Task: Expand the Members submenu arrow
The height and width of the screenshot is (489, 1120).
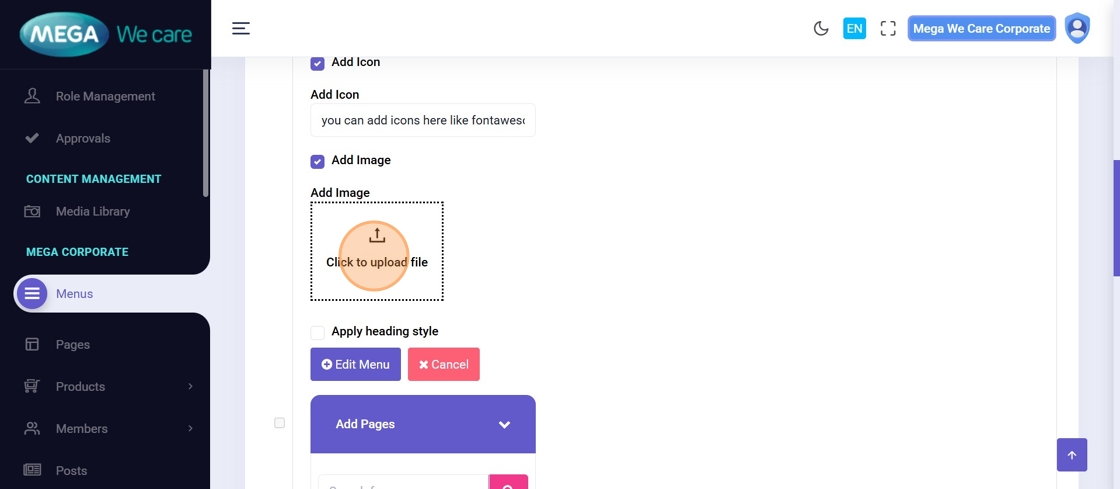Action: (x=190, y=428)
